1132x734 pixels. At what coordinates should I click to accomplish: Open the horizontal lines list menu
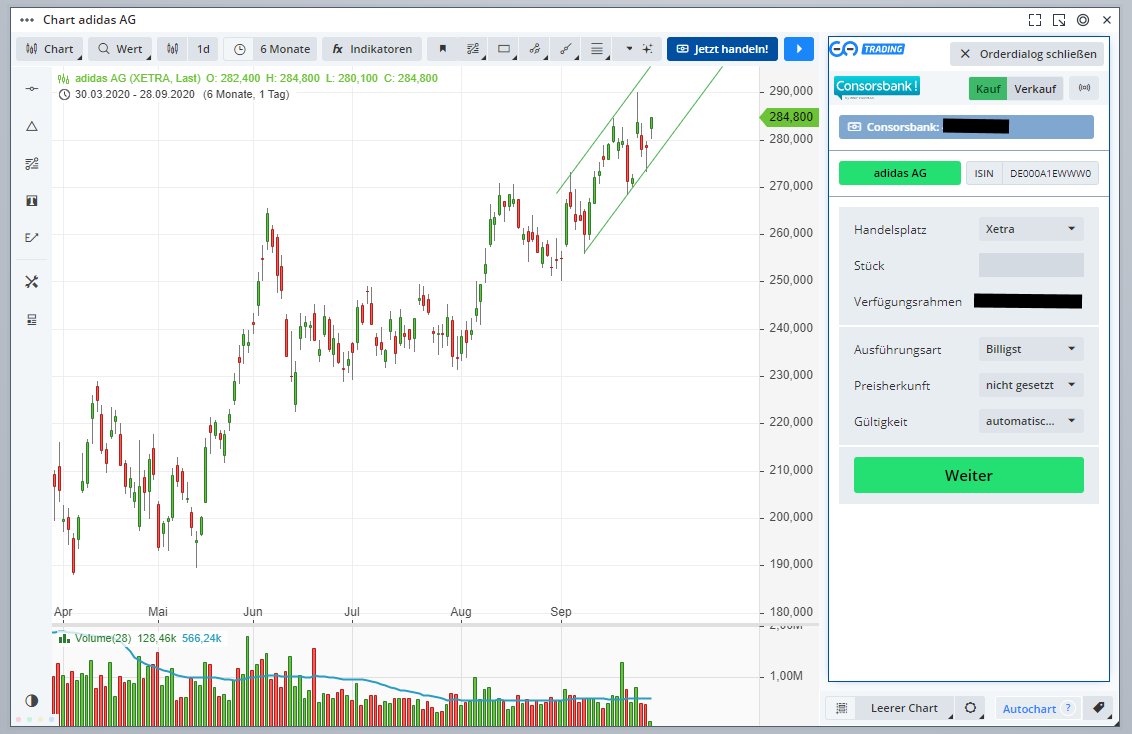click(x=597, y=49)
